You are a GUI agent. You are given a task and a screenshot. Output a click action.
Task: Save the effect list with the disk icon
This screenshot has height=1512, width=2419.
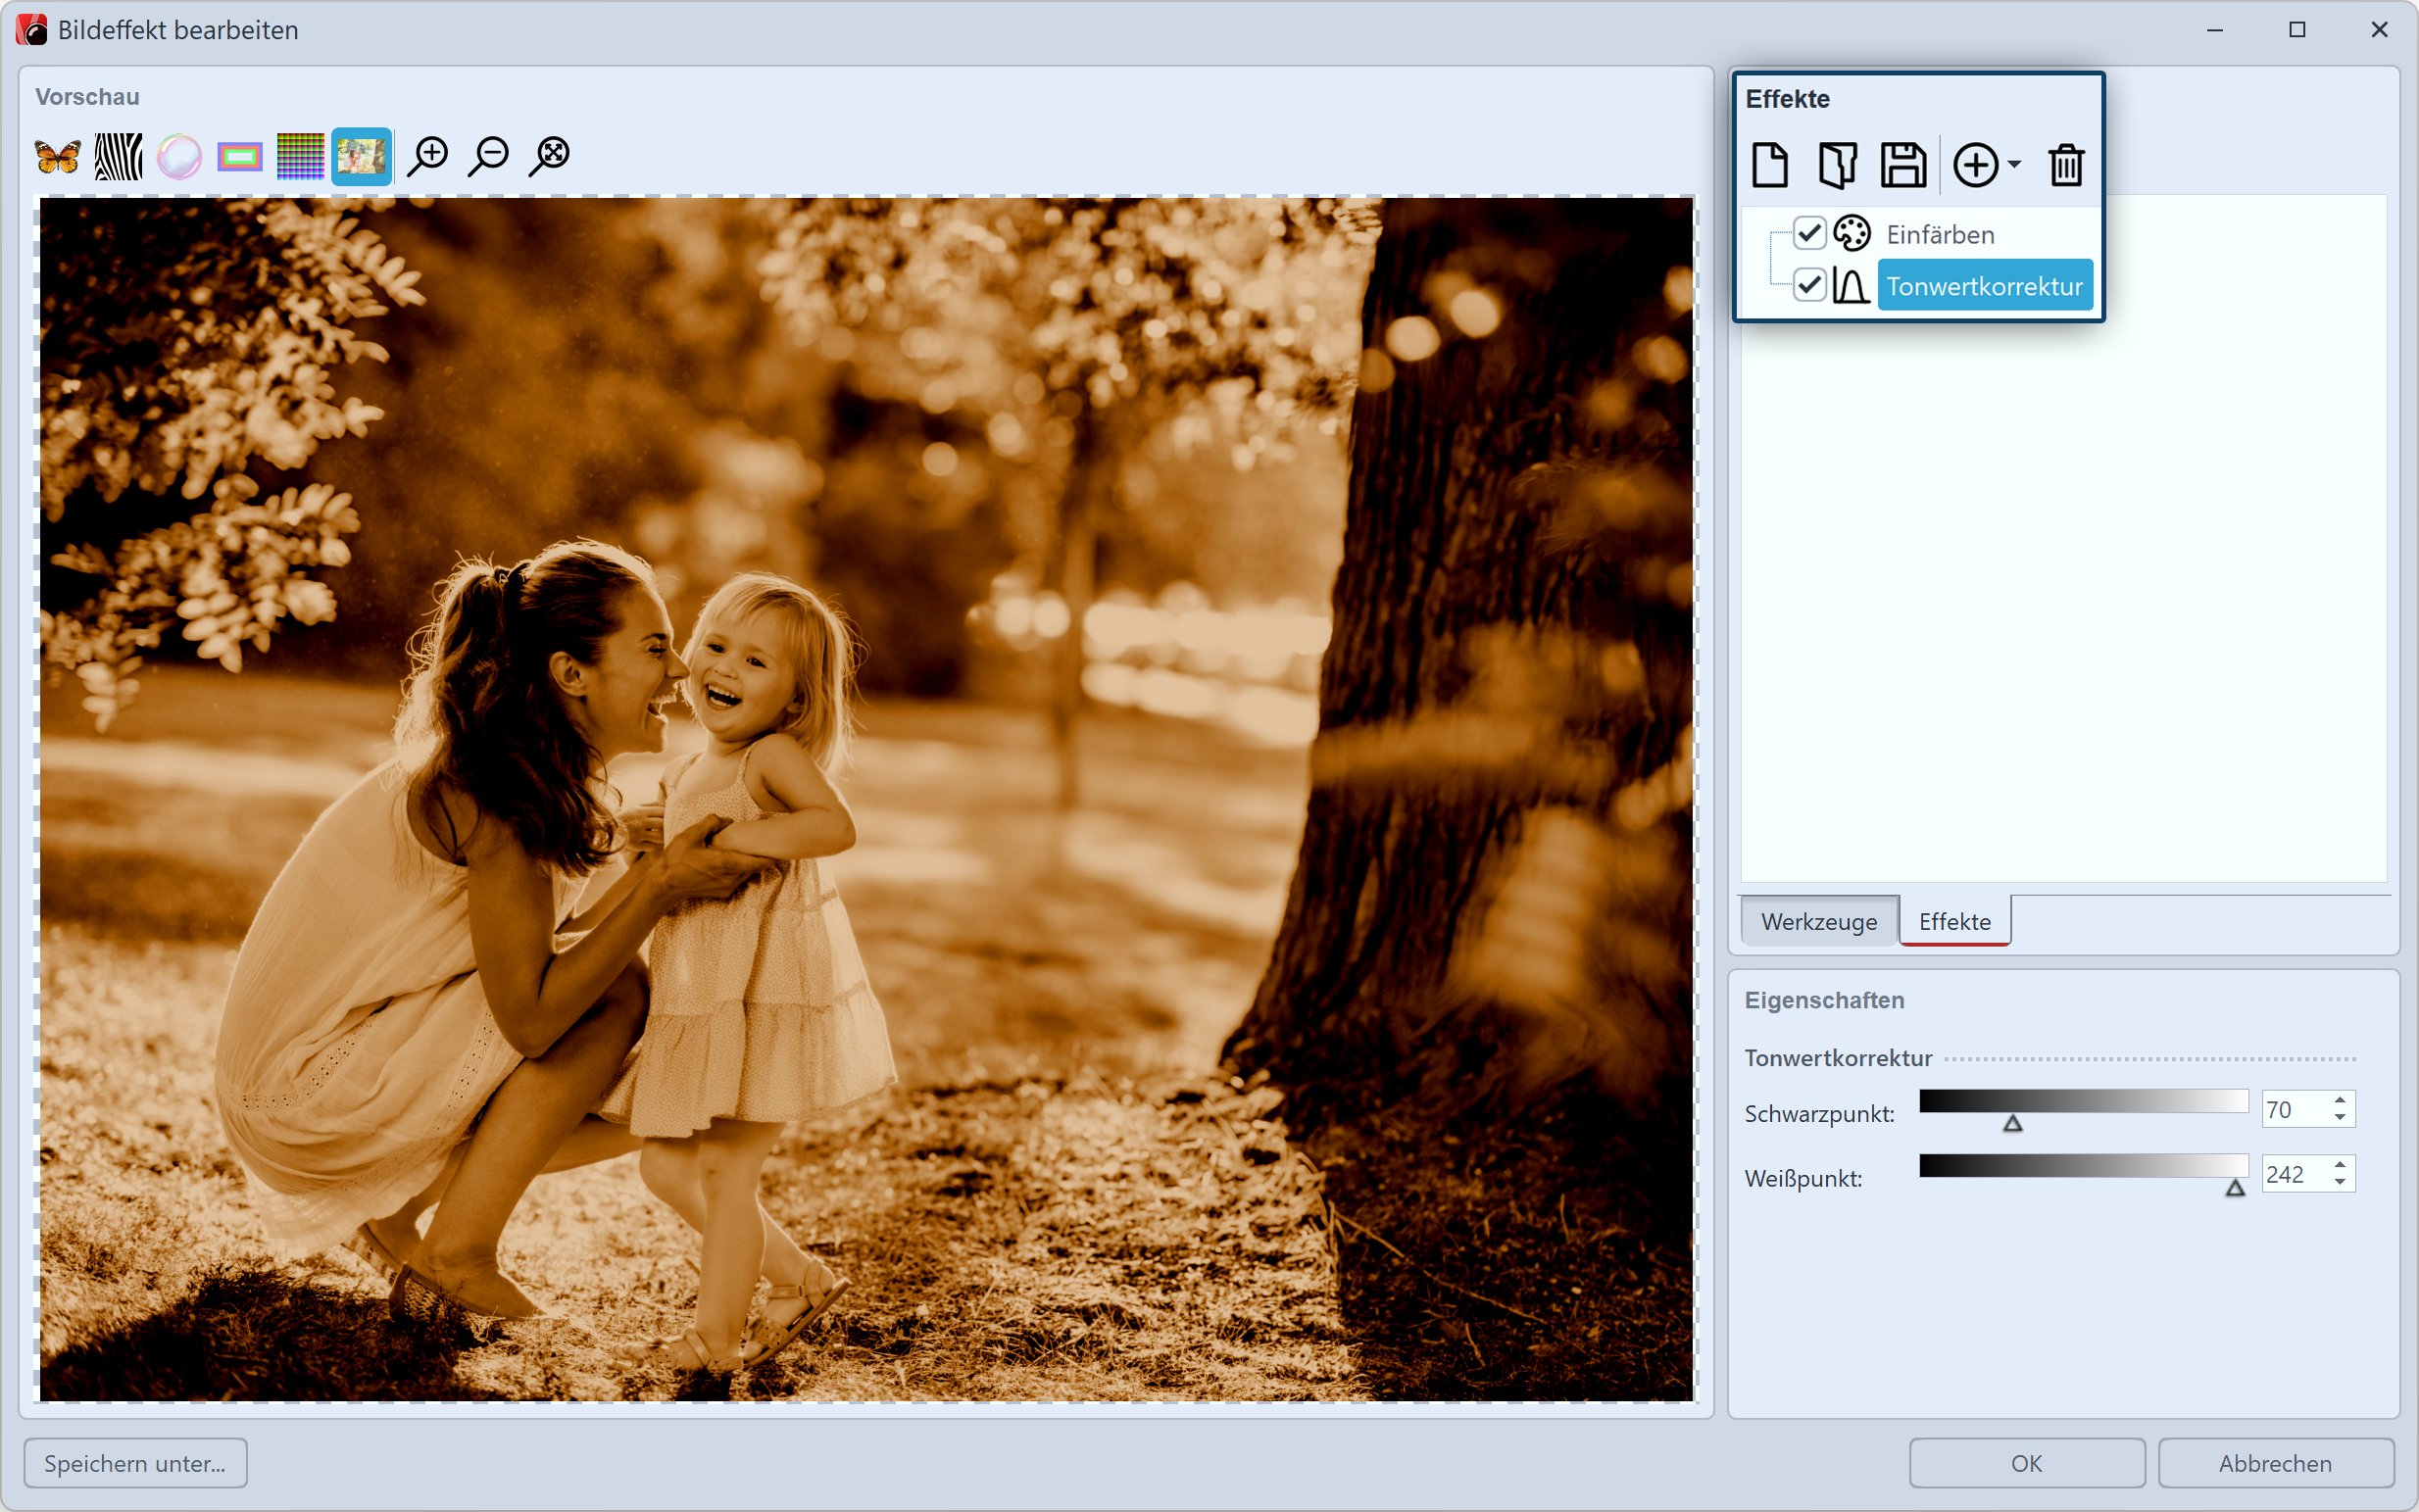(1902, 165)
